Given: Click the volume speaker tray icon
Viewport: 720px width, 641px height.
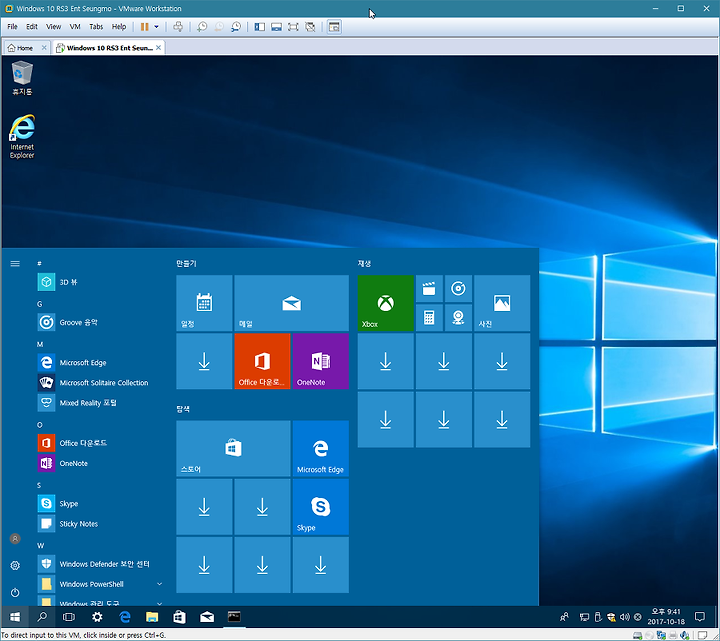Looking at the screenshot, I should tap(624, 617).
